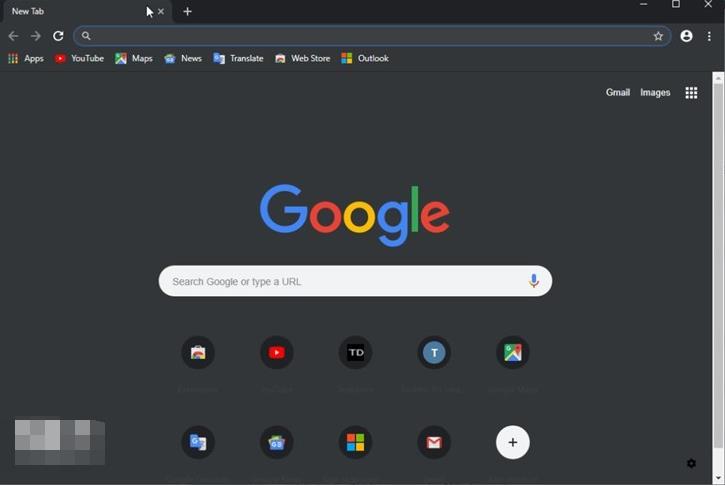Screen dimensions: 725x486
Task: Open the Gmail shortcut tile
Action: (x=434, y=442)
